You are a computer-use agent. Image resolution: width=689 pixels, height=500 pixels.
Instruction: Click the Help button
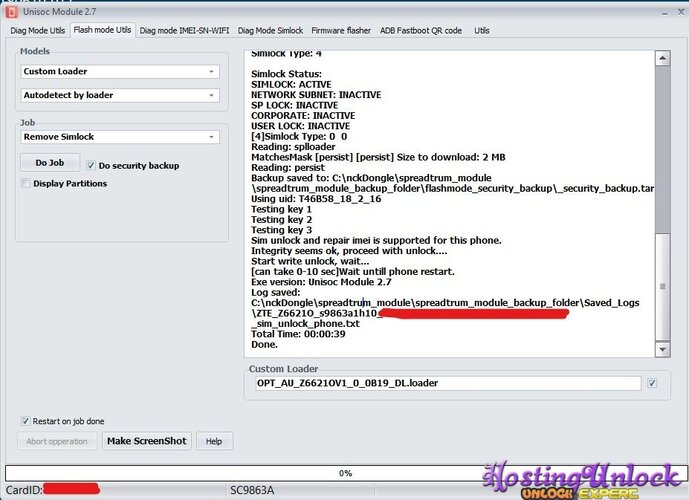214,441
